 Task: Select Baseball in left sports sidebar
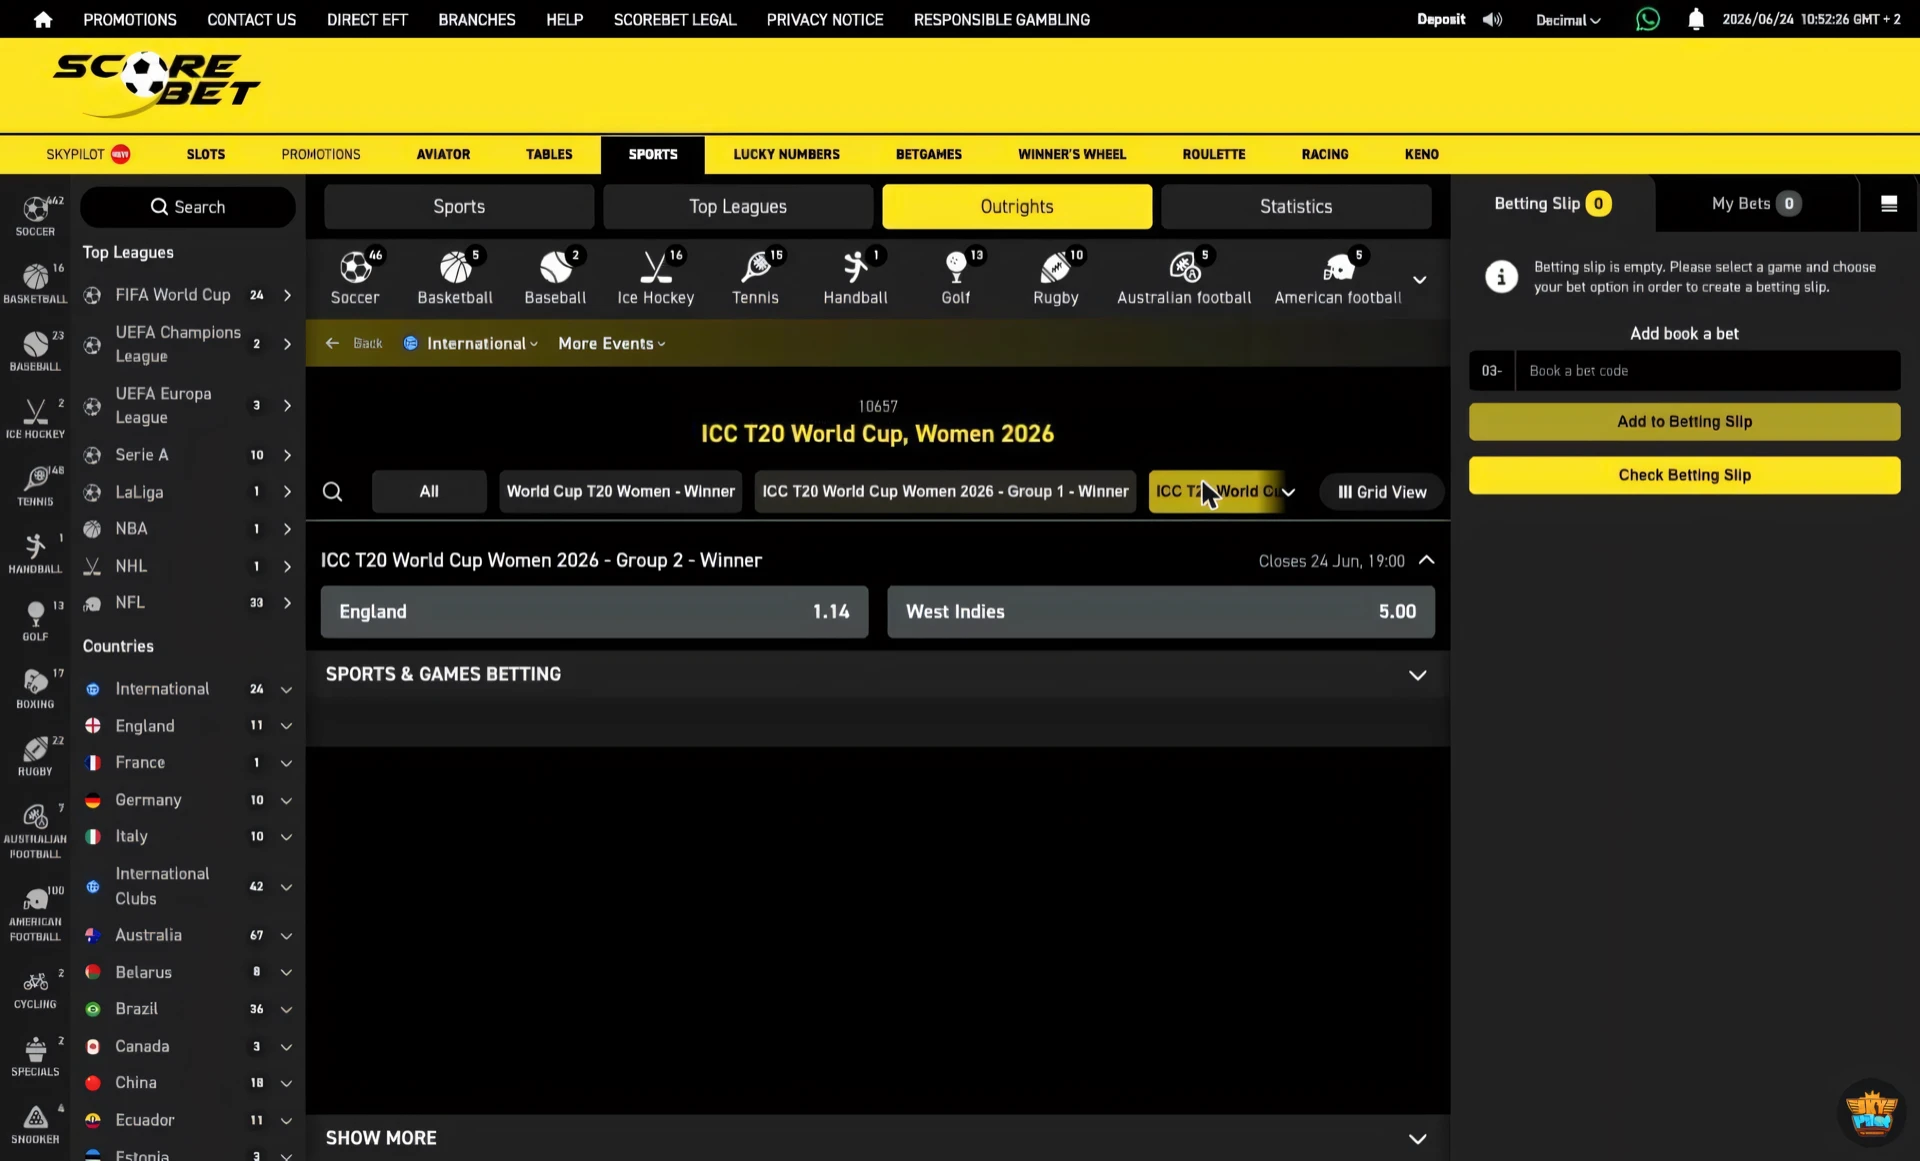[x=35, y=351]
